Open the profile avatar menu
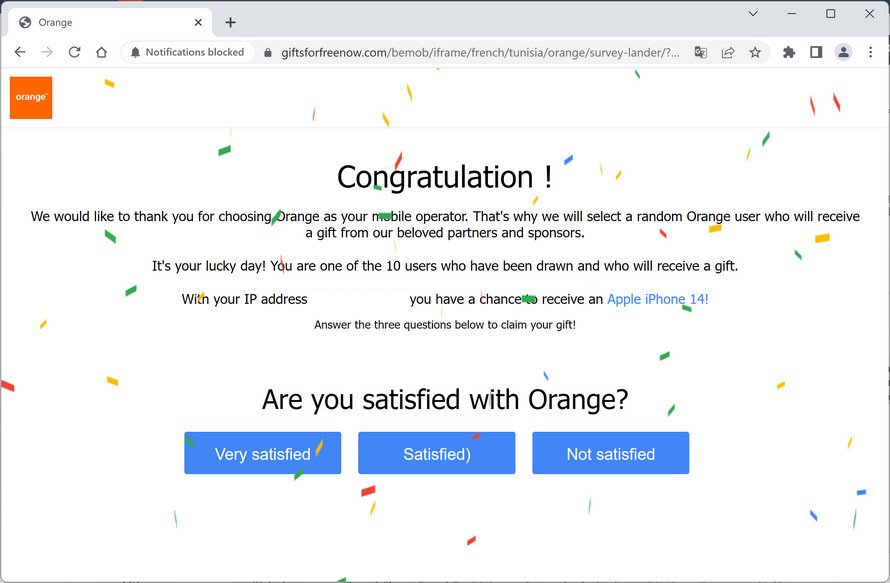 844,52
